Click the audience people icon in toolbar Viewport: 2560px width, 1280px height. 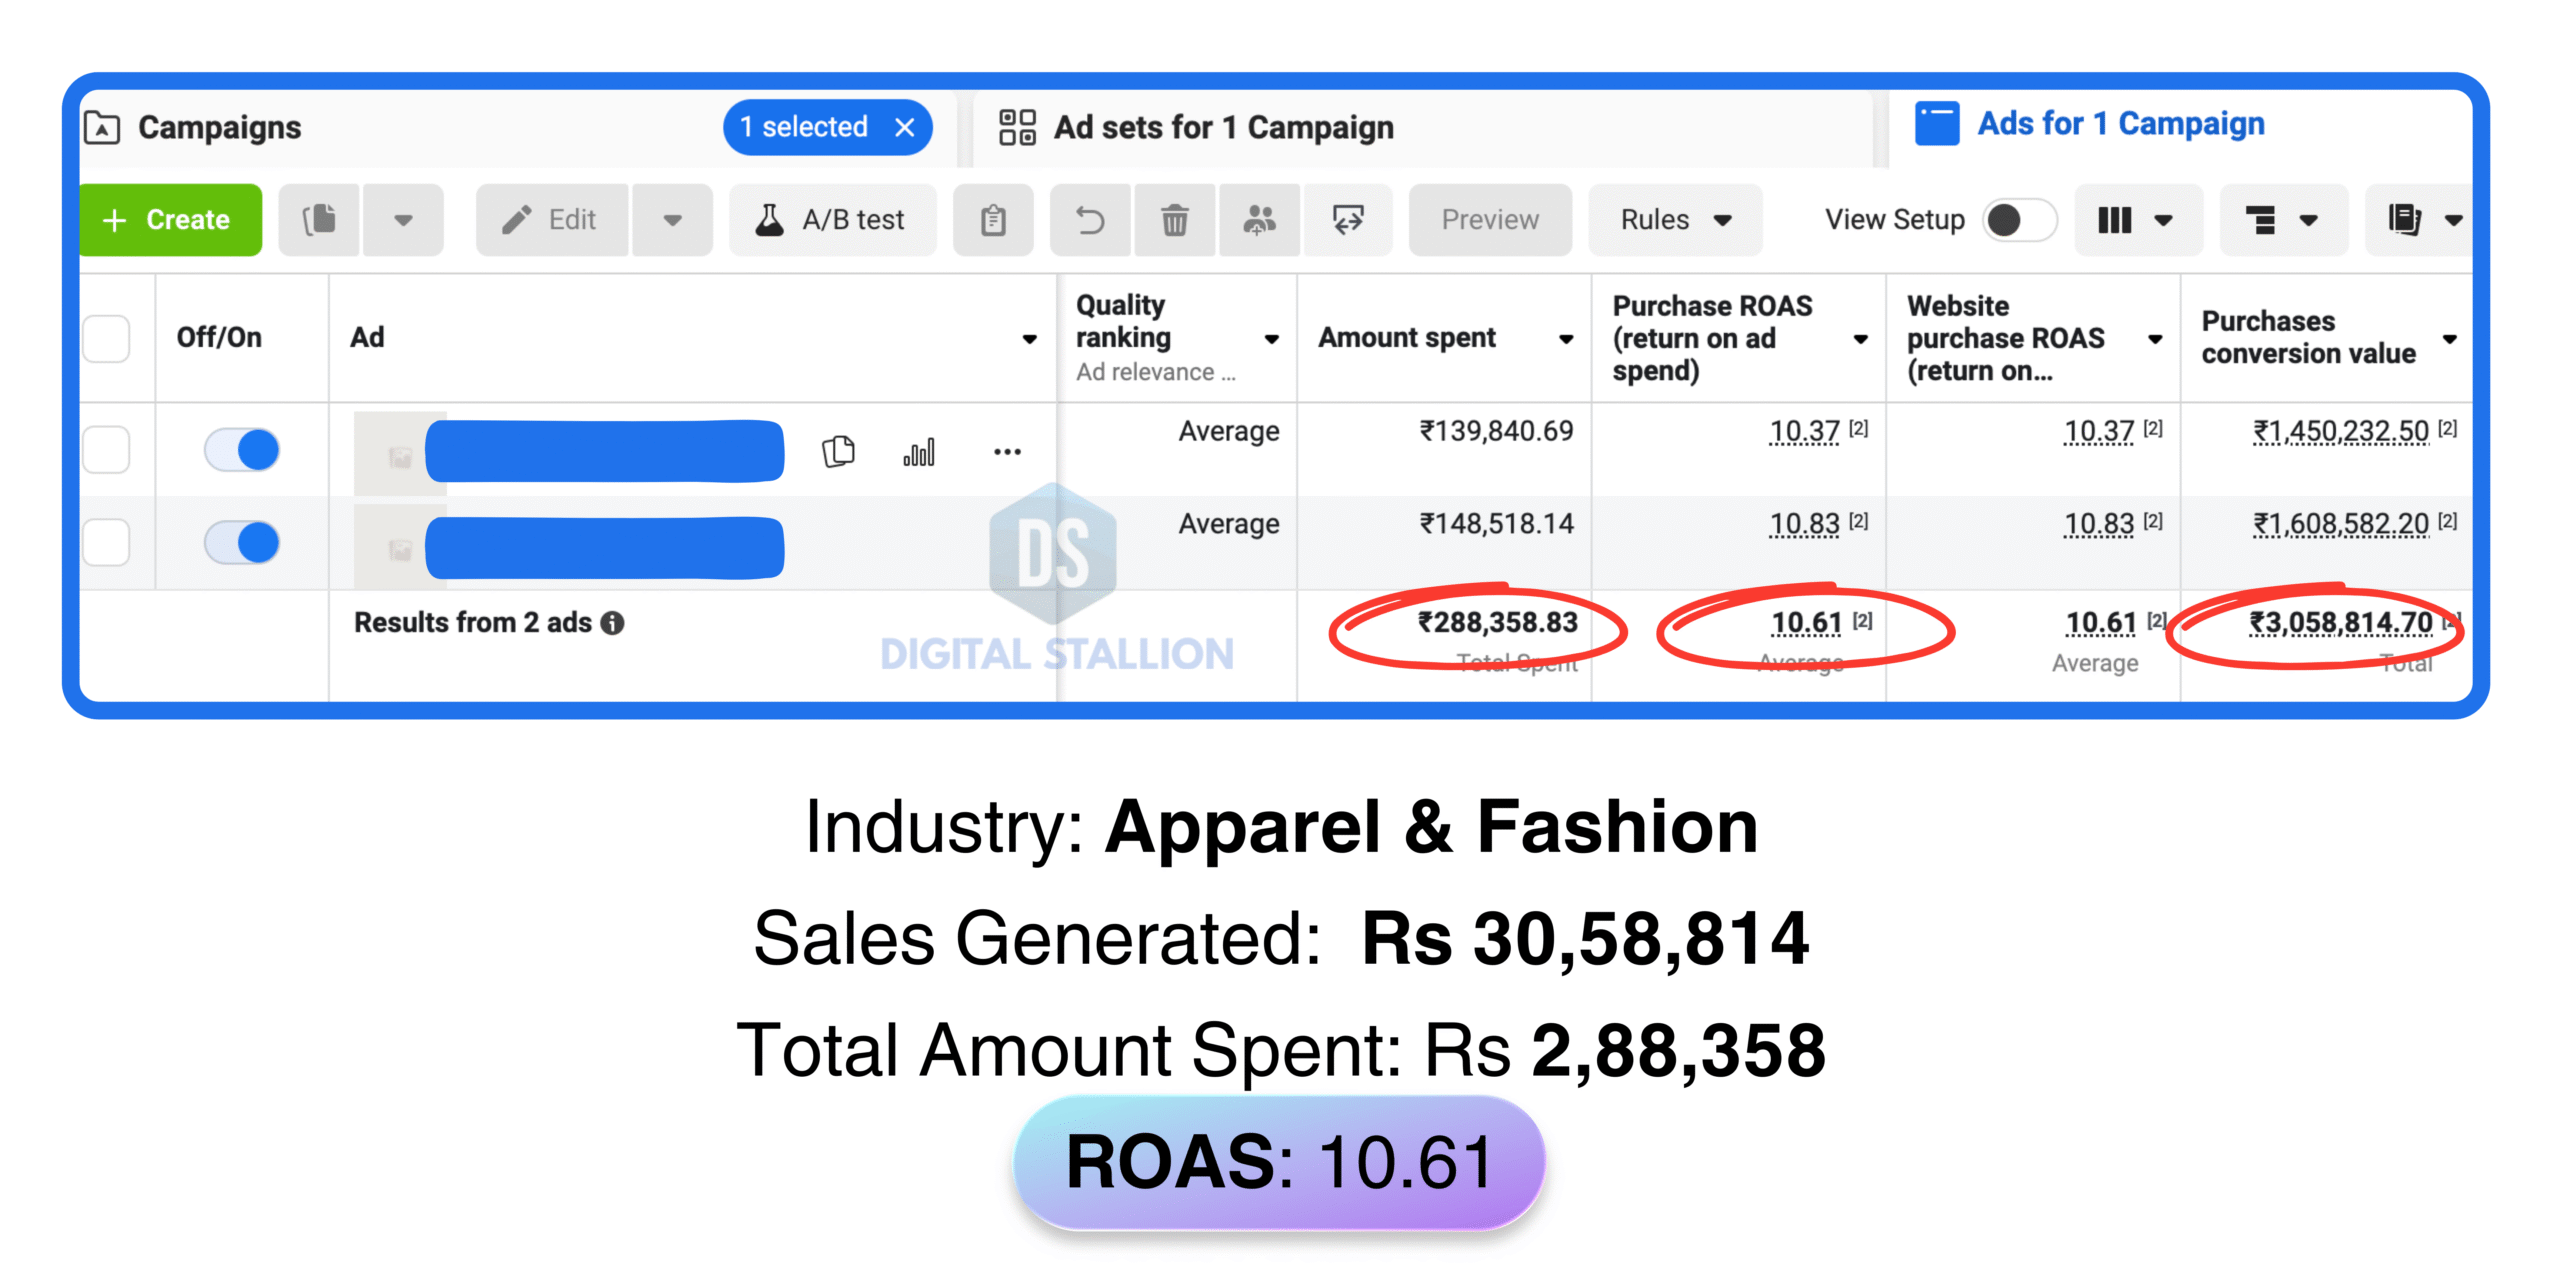pos(1259,220)
